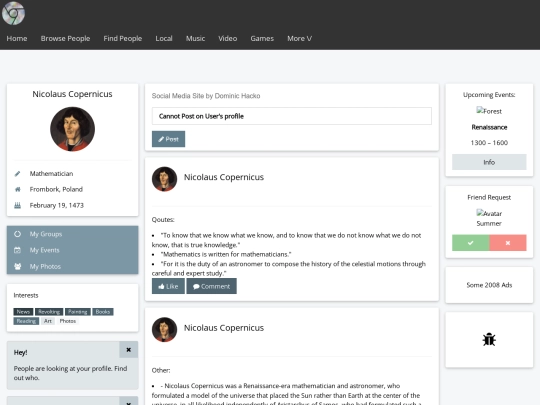Image resolution: width=540 pixels, height=405 pixels.
Task: Click the Nicolaus Copernicus heading on Other post
Action: pyautogui.click(x=224, y=328)
